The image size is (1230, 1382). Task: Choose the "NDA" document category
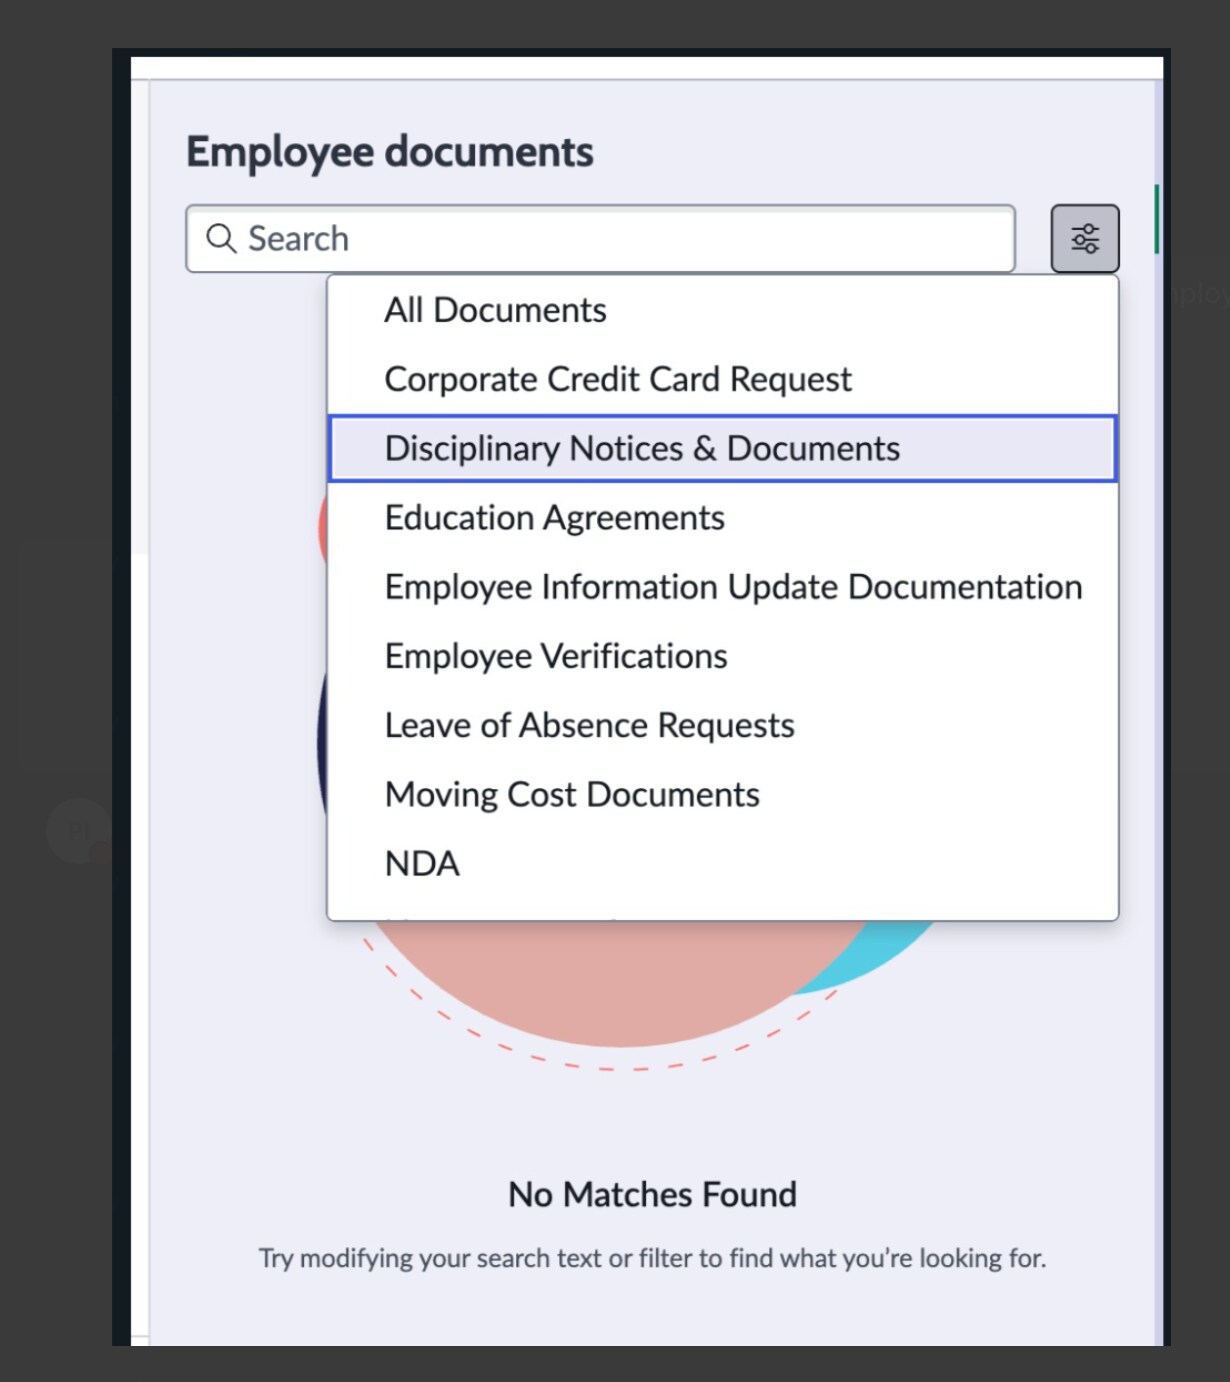(x=423, y=863)
